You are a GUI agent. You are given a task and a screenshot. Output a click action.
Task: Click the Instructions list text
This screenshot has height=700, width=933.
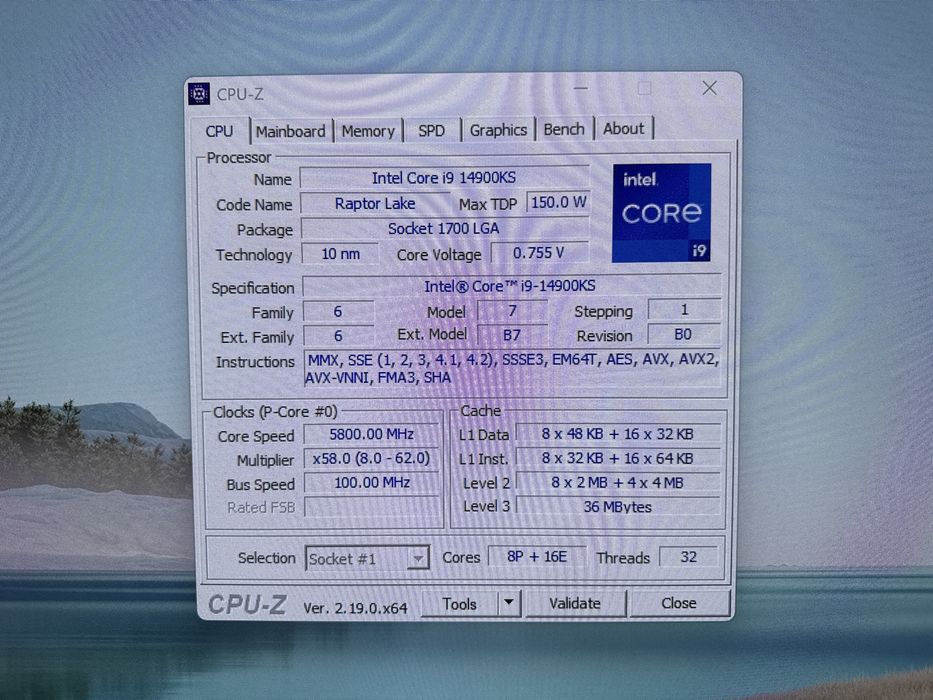[x=512, y=368]
